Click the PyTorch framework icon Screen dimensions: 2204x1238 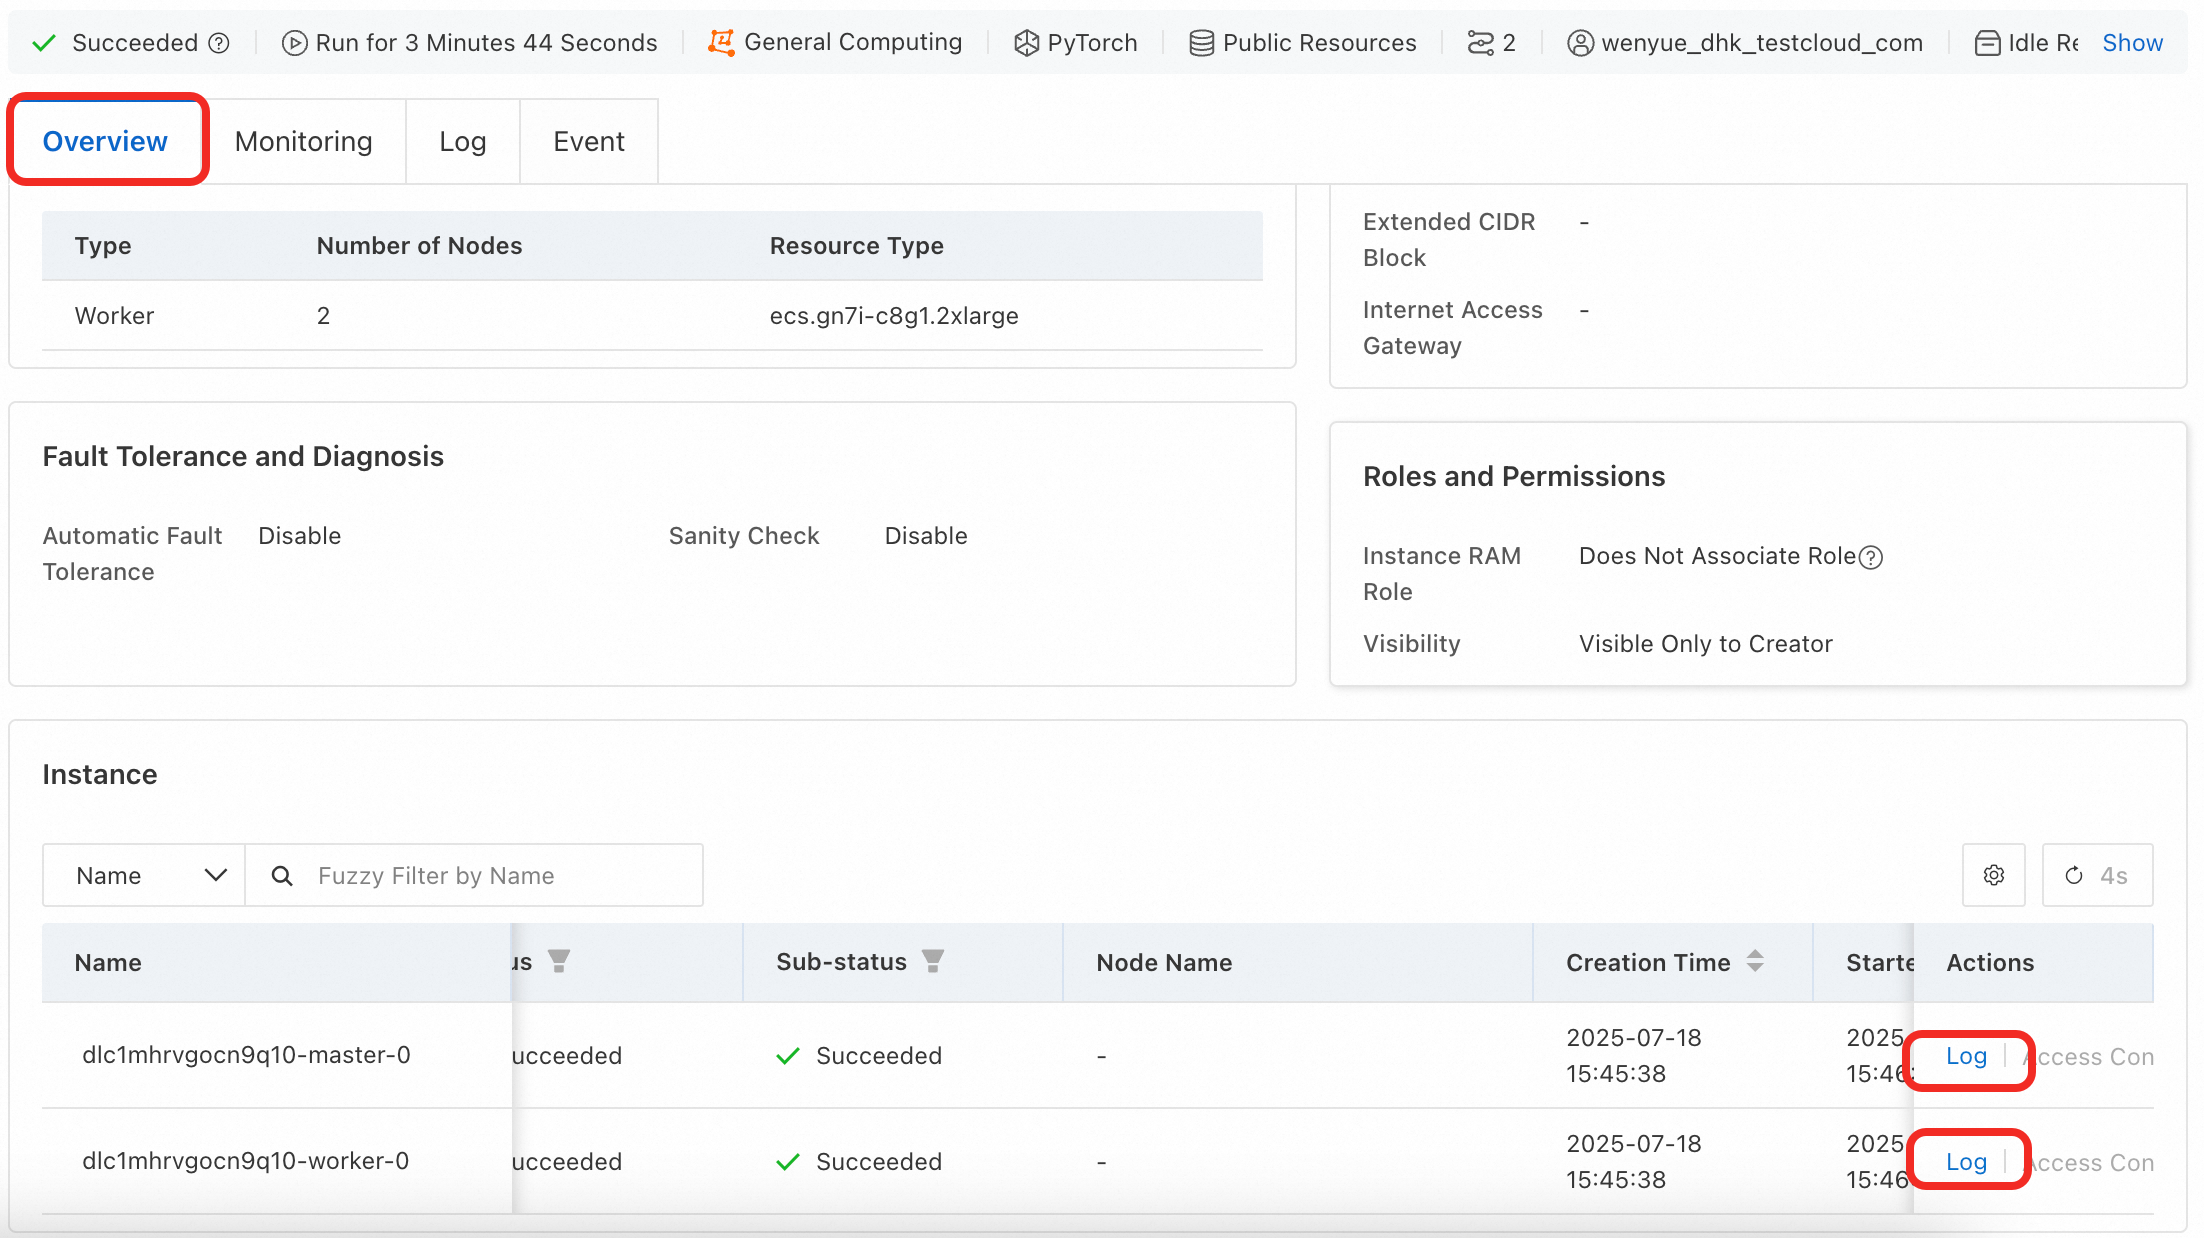coord(1026,43)
